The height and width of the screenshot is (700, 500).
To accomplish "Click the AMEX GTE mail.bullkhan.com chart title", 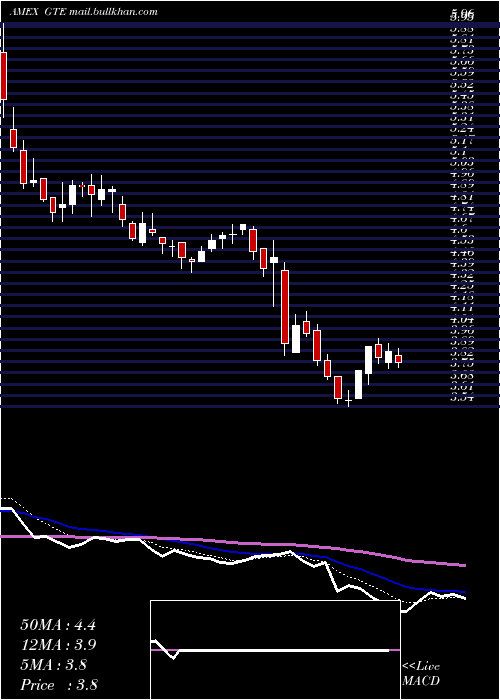I will point(84,12).
